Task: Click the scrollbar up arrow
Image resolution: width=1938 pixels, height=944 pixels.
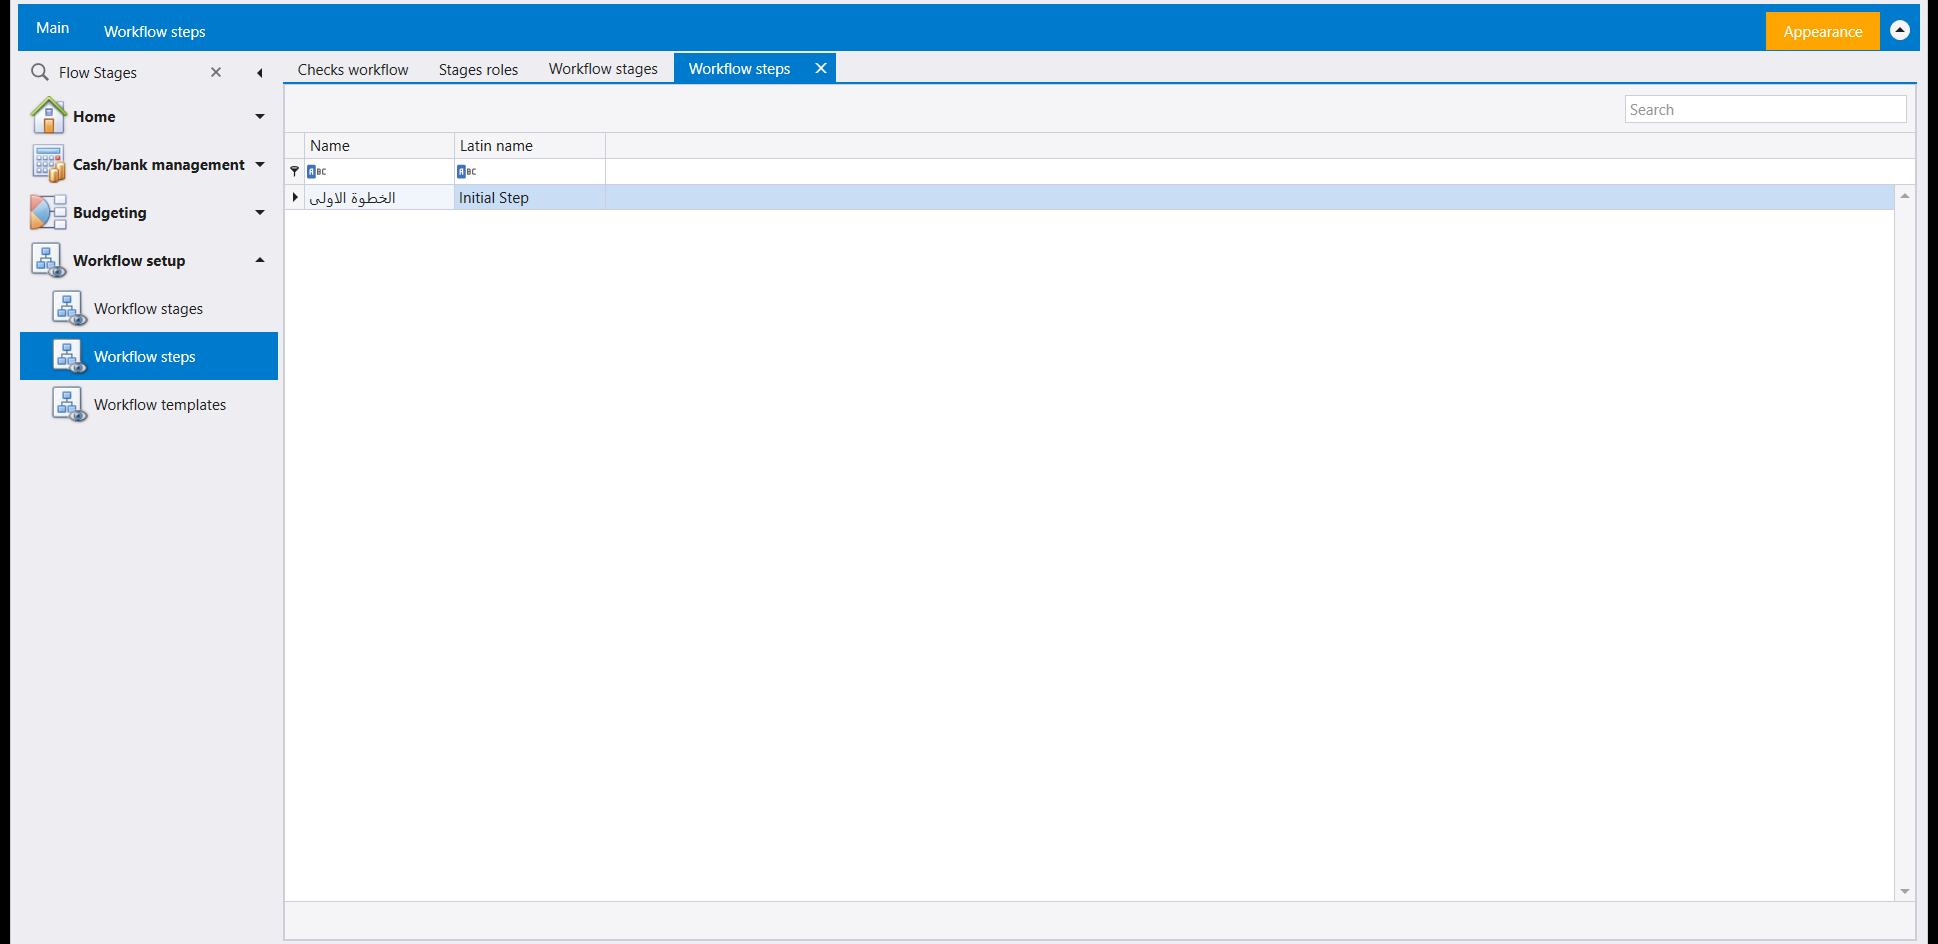Action: pos(1905,195)
